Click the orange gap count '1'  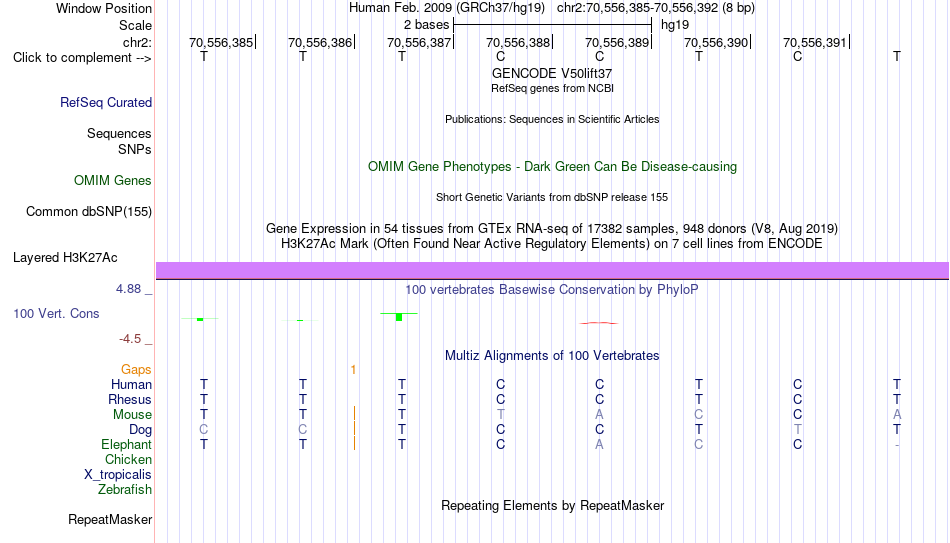click(353, 370)
